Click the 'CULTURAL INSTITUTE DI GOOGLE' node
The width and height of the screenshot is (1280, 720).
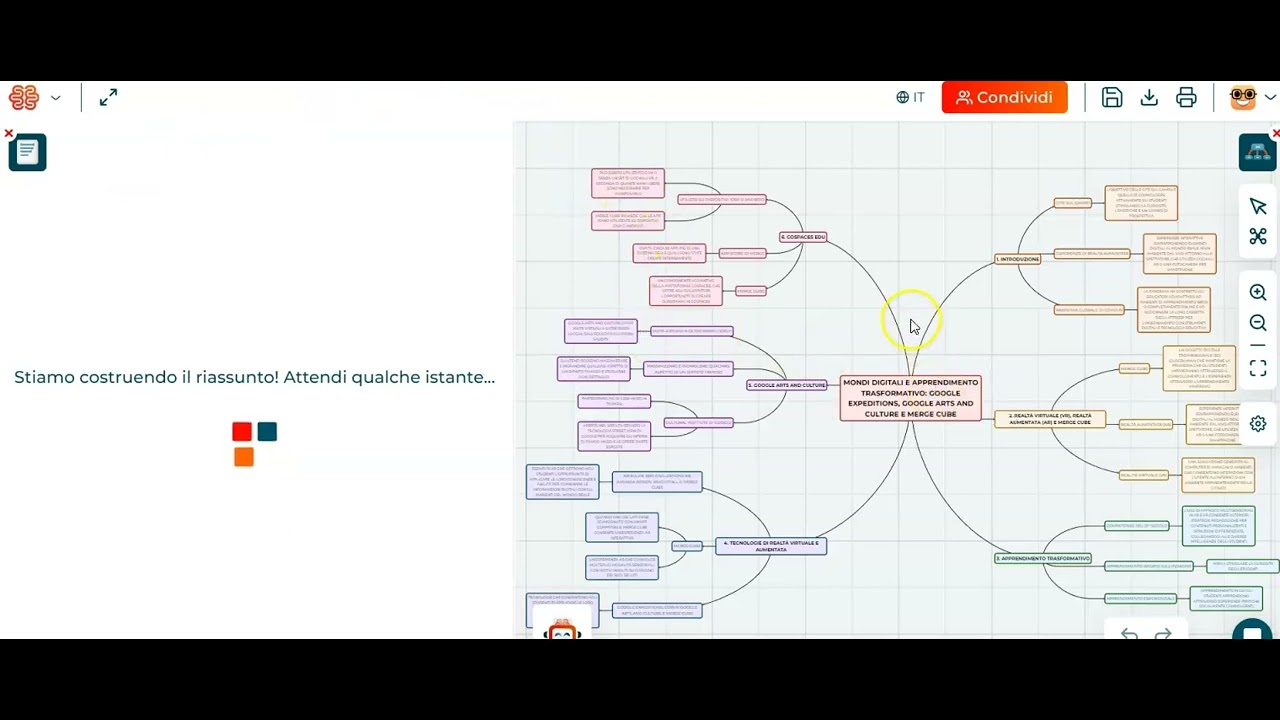698,423
